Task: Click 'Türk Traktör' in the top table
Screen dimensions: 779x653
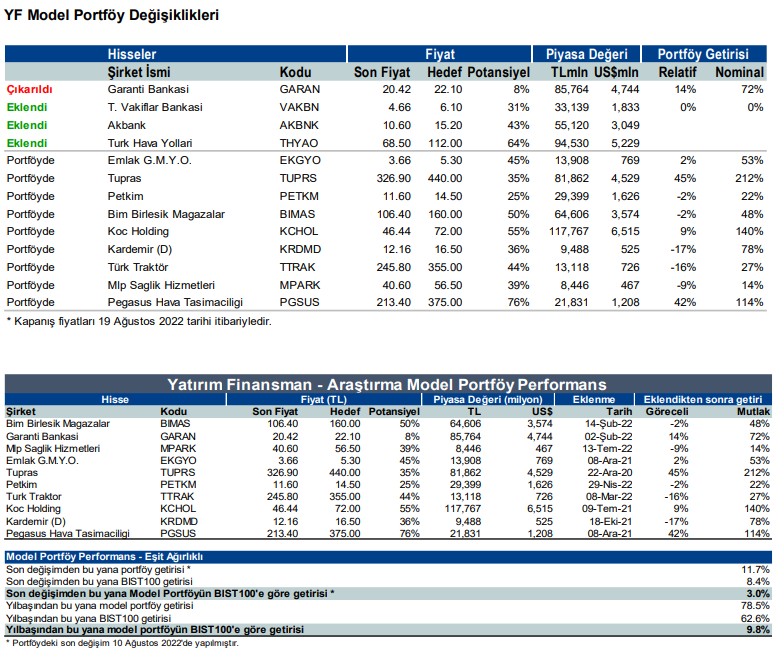Action: pos(138,267)
